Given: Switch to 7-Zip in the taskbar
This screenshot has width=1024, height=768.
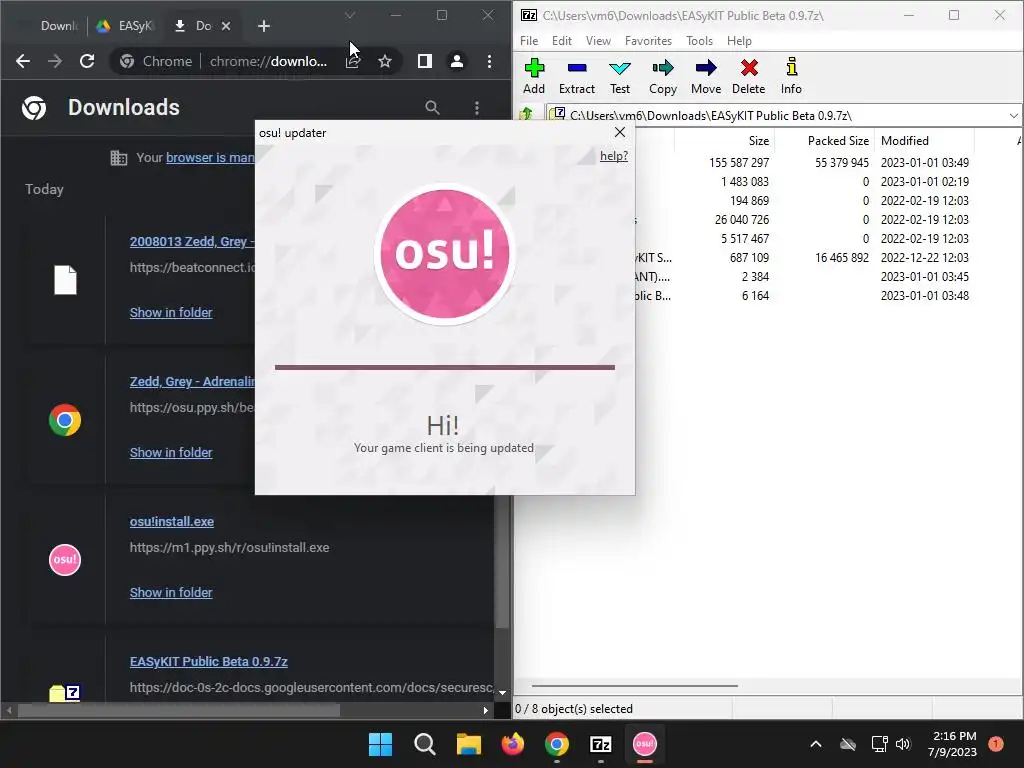Looking at the screenshot, I should [x=600, y=744].
